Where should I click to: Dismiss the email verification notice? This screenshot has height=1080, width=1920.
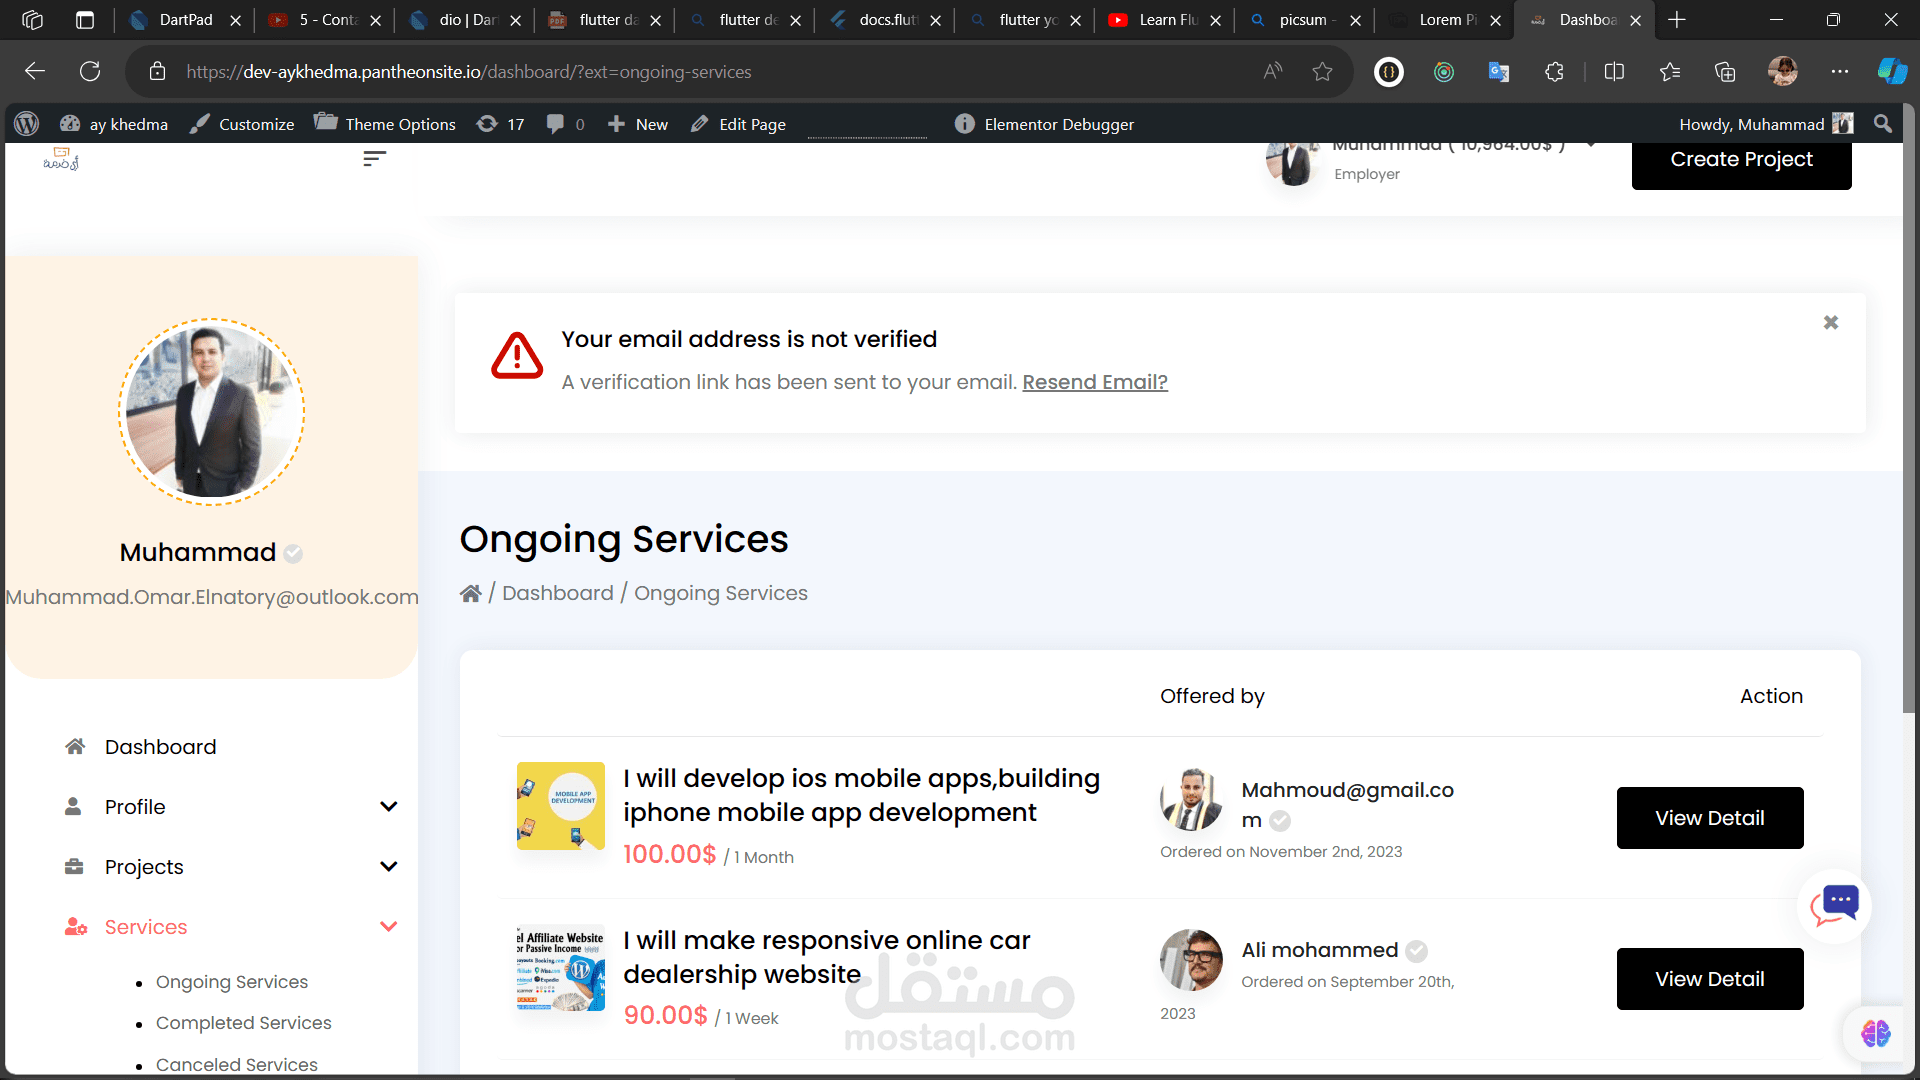point(1830,322)
